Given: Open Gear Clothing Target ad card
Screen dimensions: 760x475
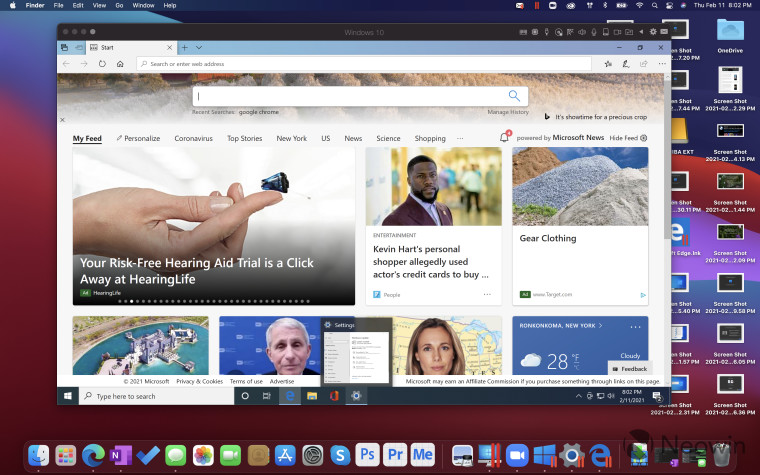Looking at the screenshot, I should (580, 226).
